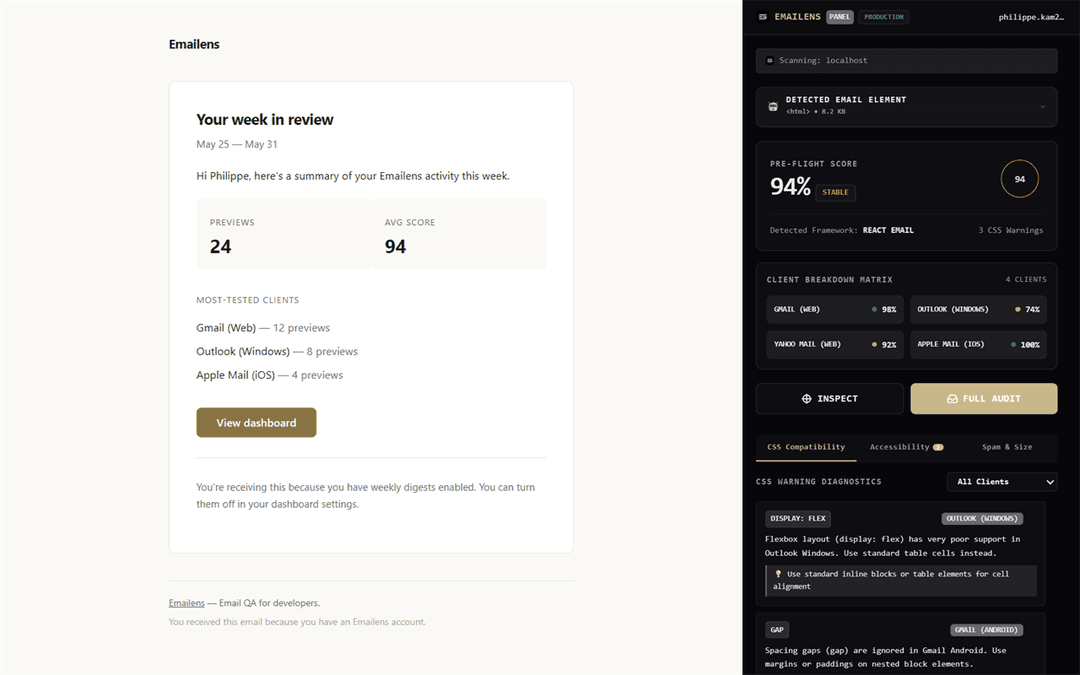Open the All Clients dropdown
Image resolution: width=1080 pixels, height=675 pixels.
pyautogui.click(x=1002, y=481)
